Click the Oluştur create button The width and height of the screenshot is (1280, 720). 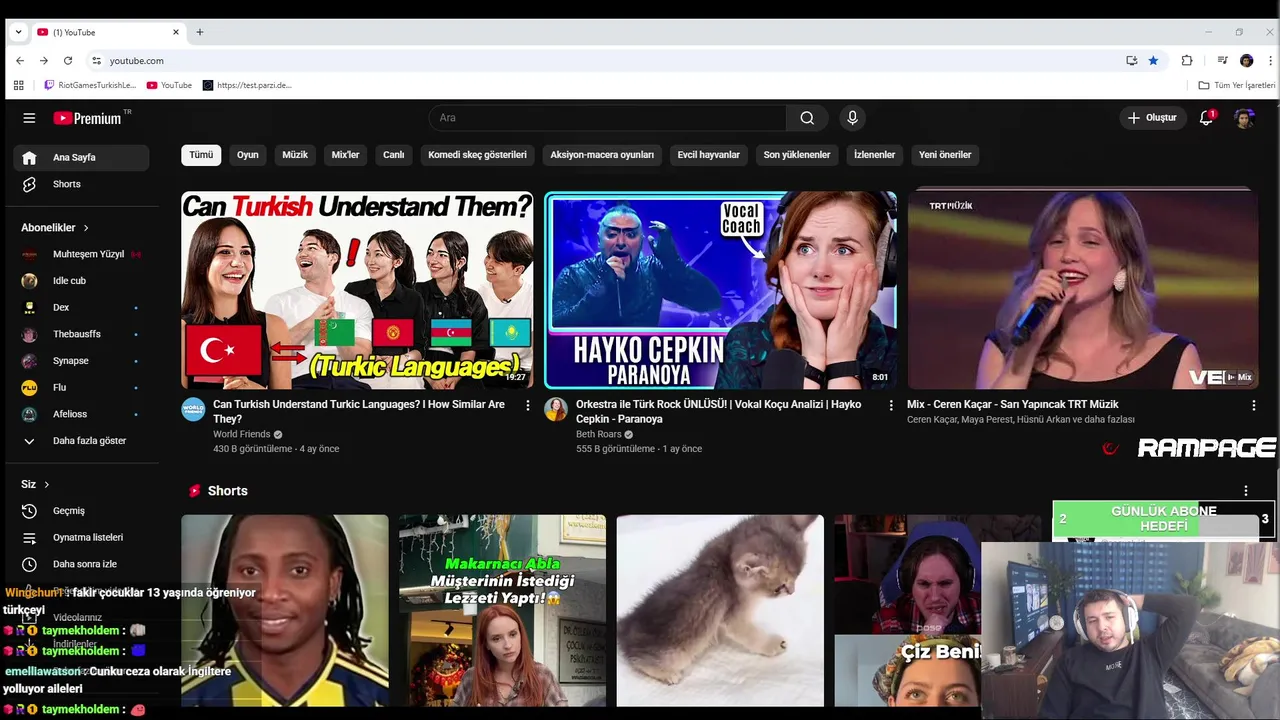coord(1152,118)
